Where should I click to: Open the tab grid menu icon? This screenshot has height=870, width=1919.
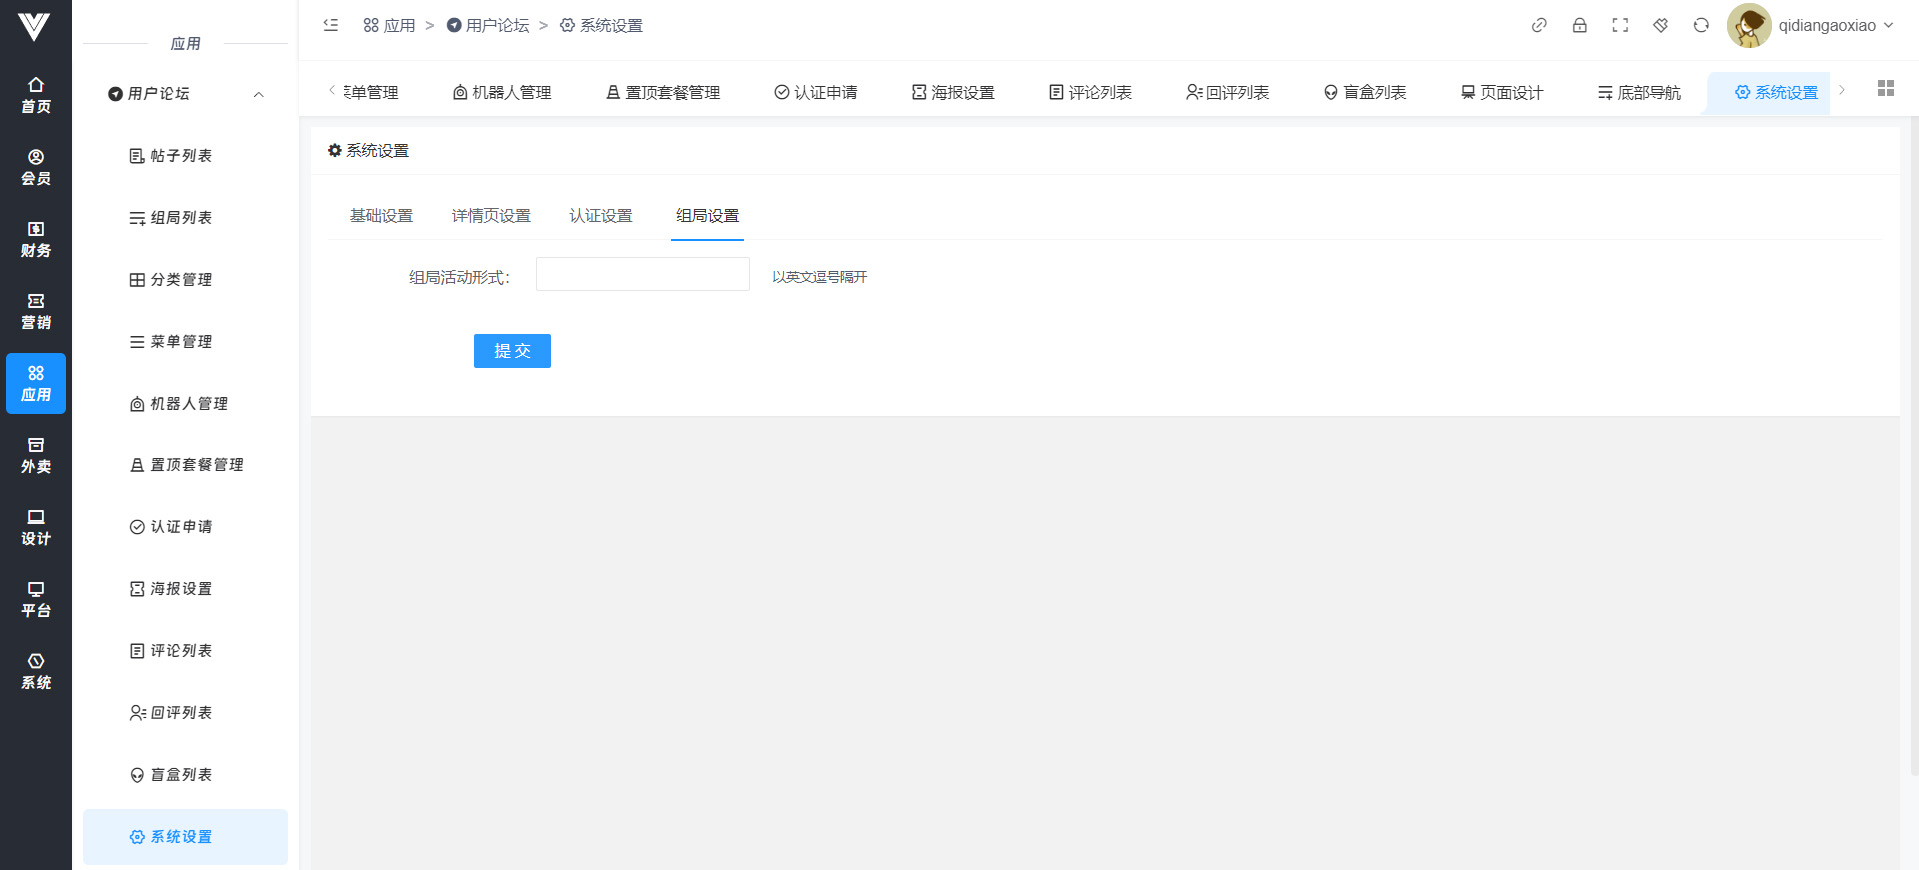tap(1886, 89)
